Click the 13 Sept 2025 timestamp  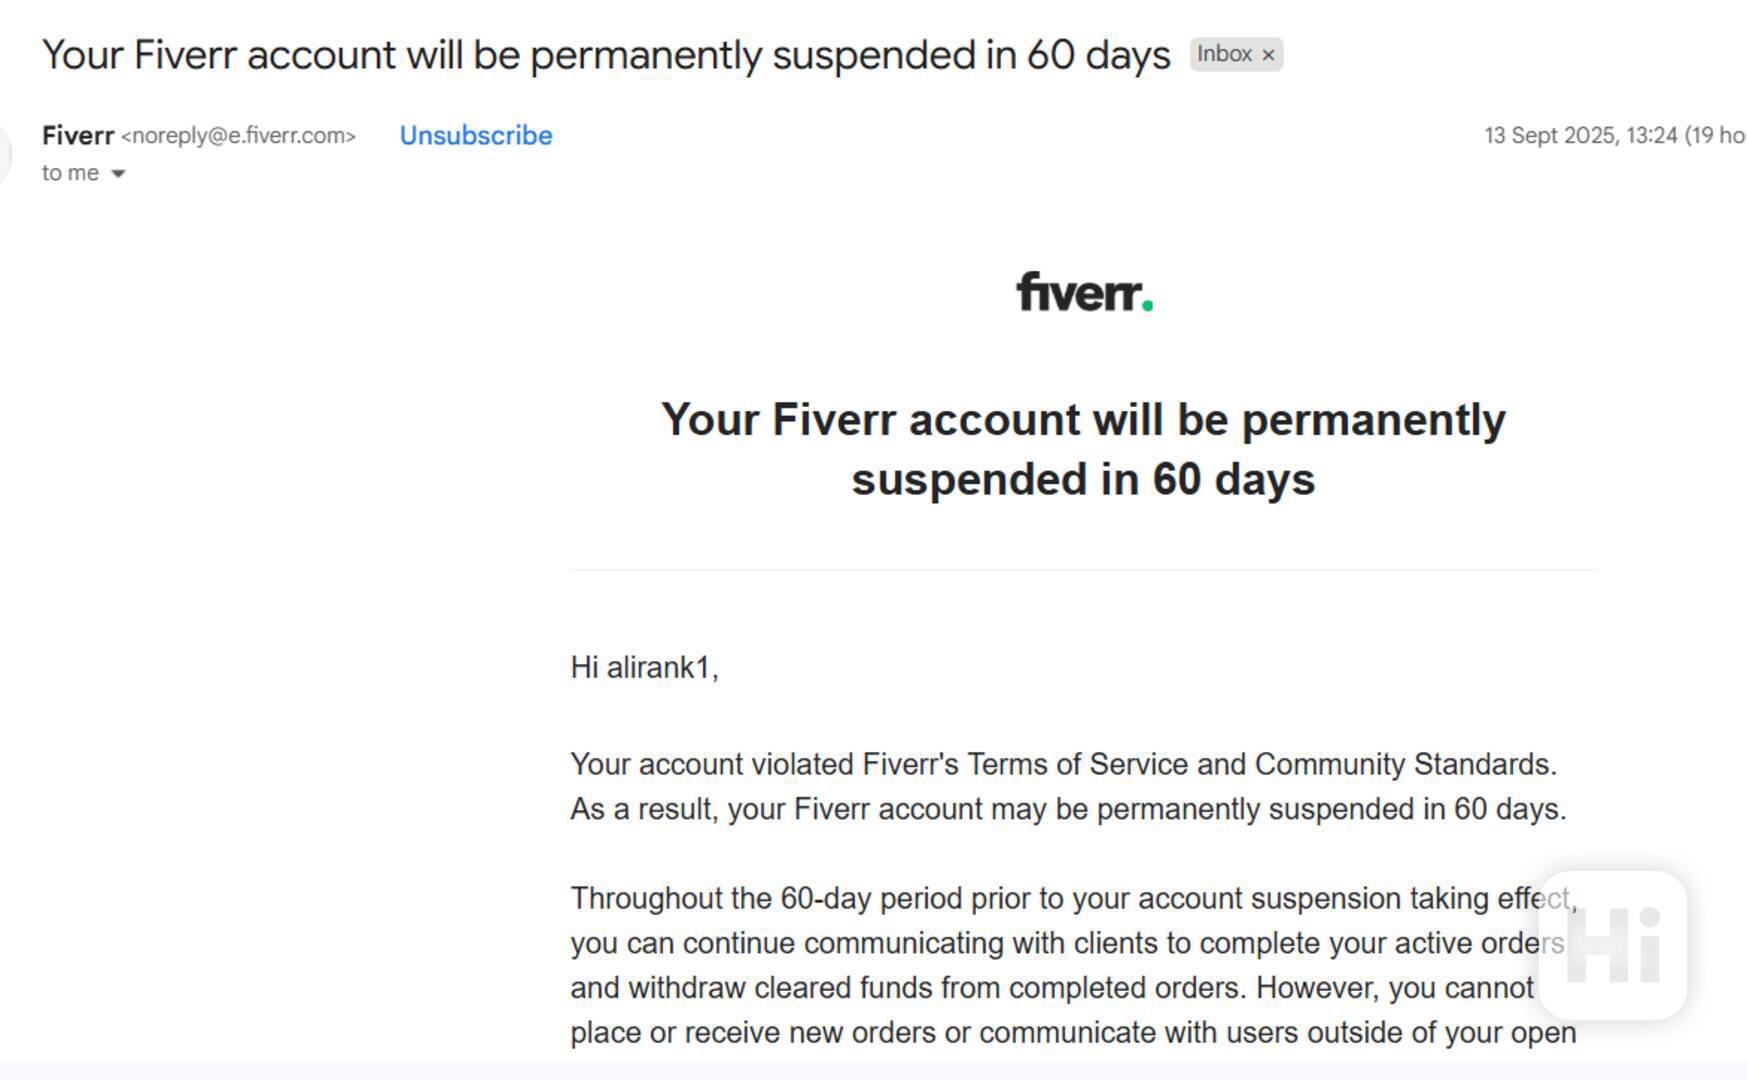[1614, 135]
